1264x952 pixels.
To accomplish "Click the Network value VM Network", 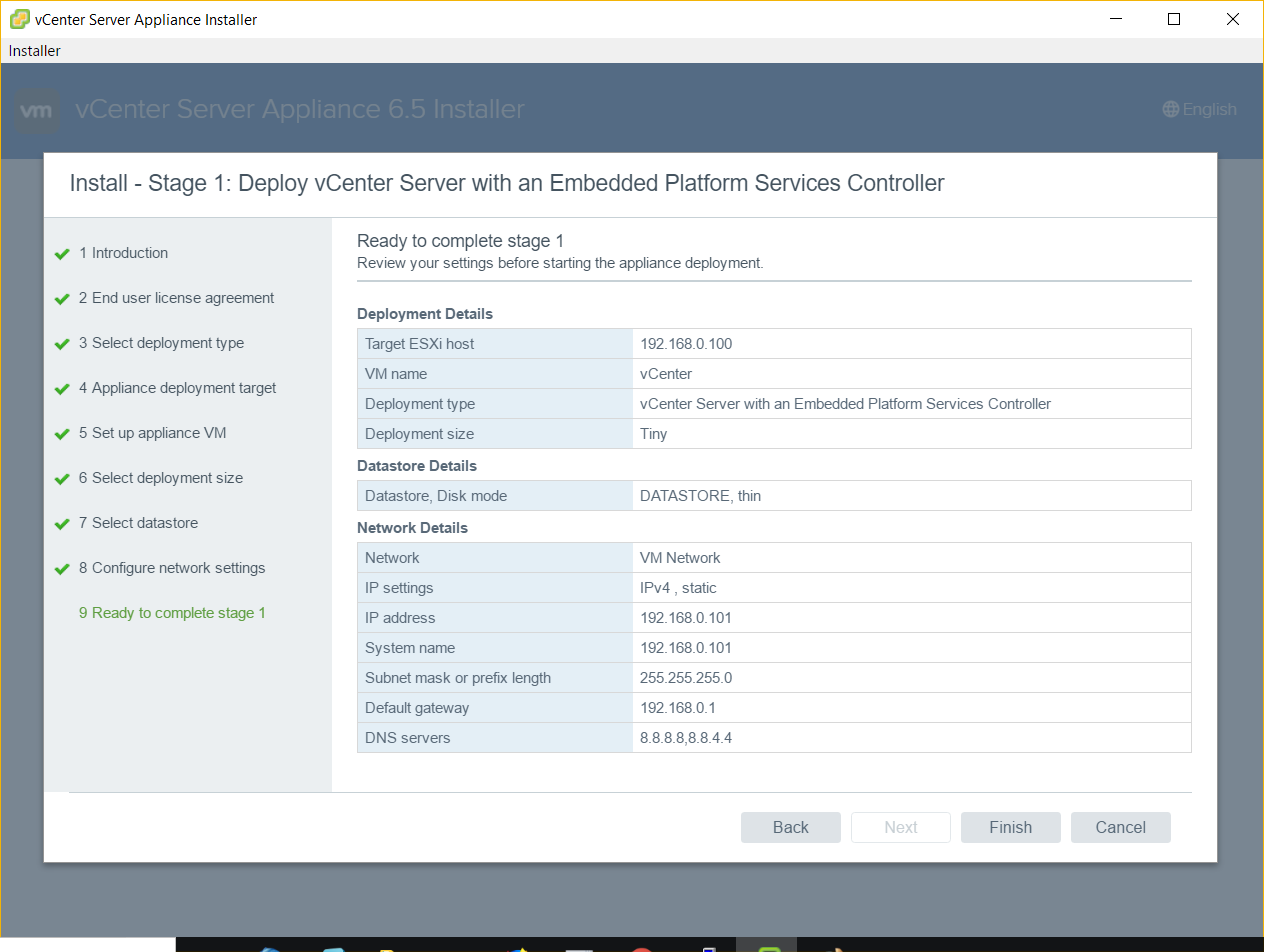I will 680,558.
